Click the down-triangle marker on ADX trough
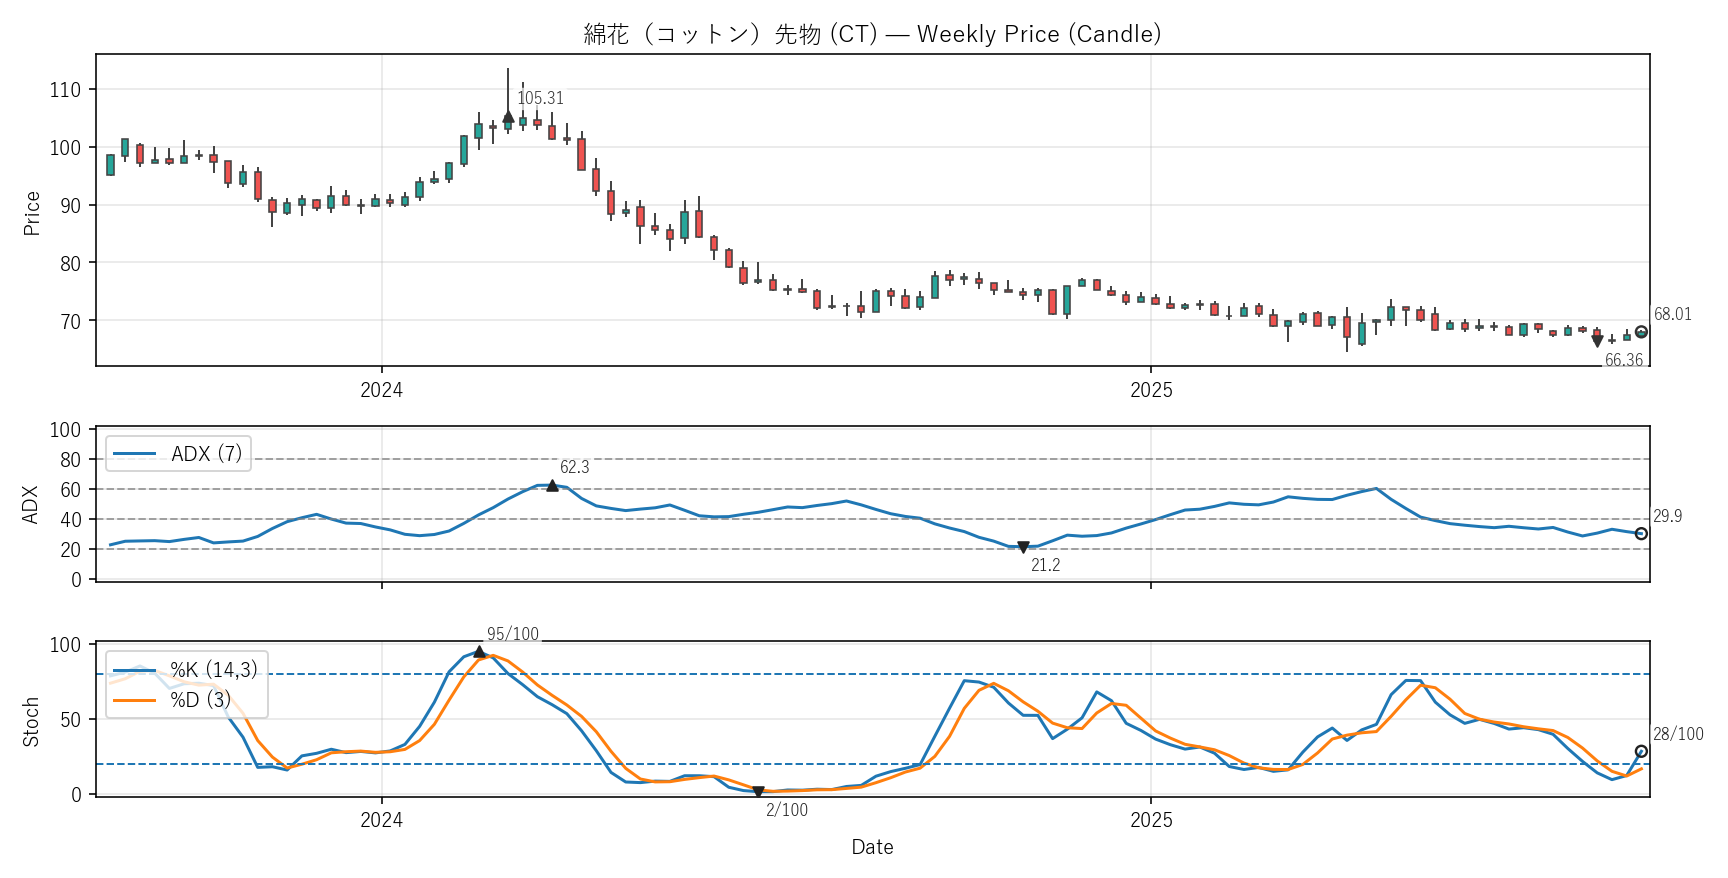 pyautogui.click(x=1023, y=547)
